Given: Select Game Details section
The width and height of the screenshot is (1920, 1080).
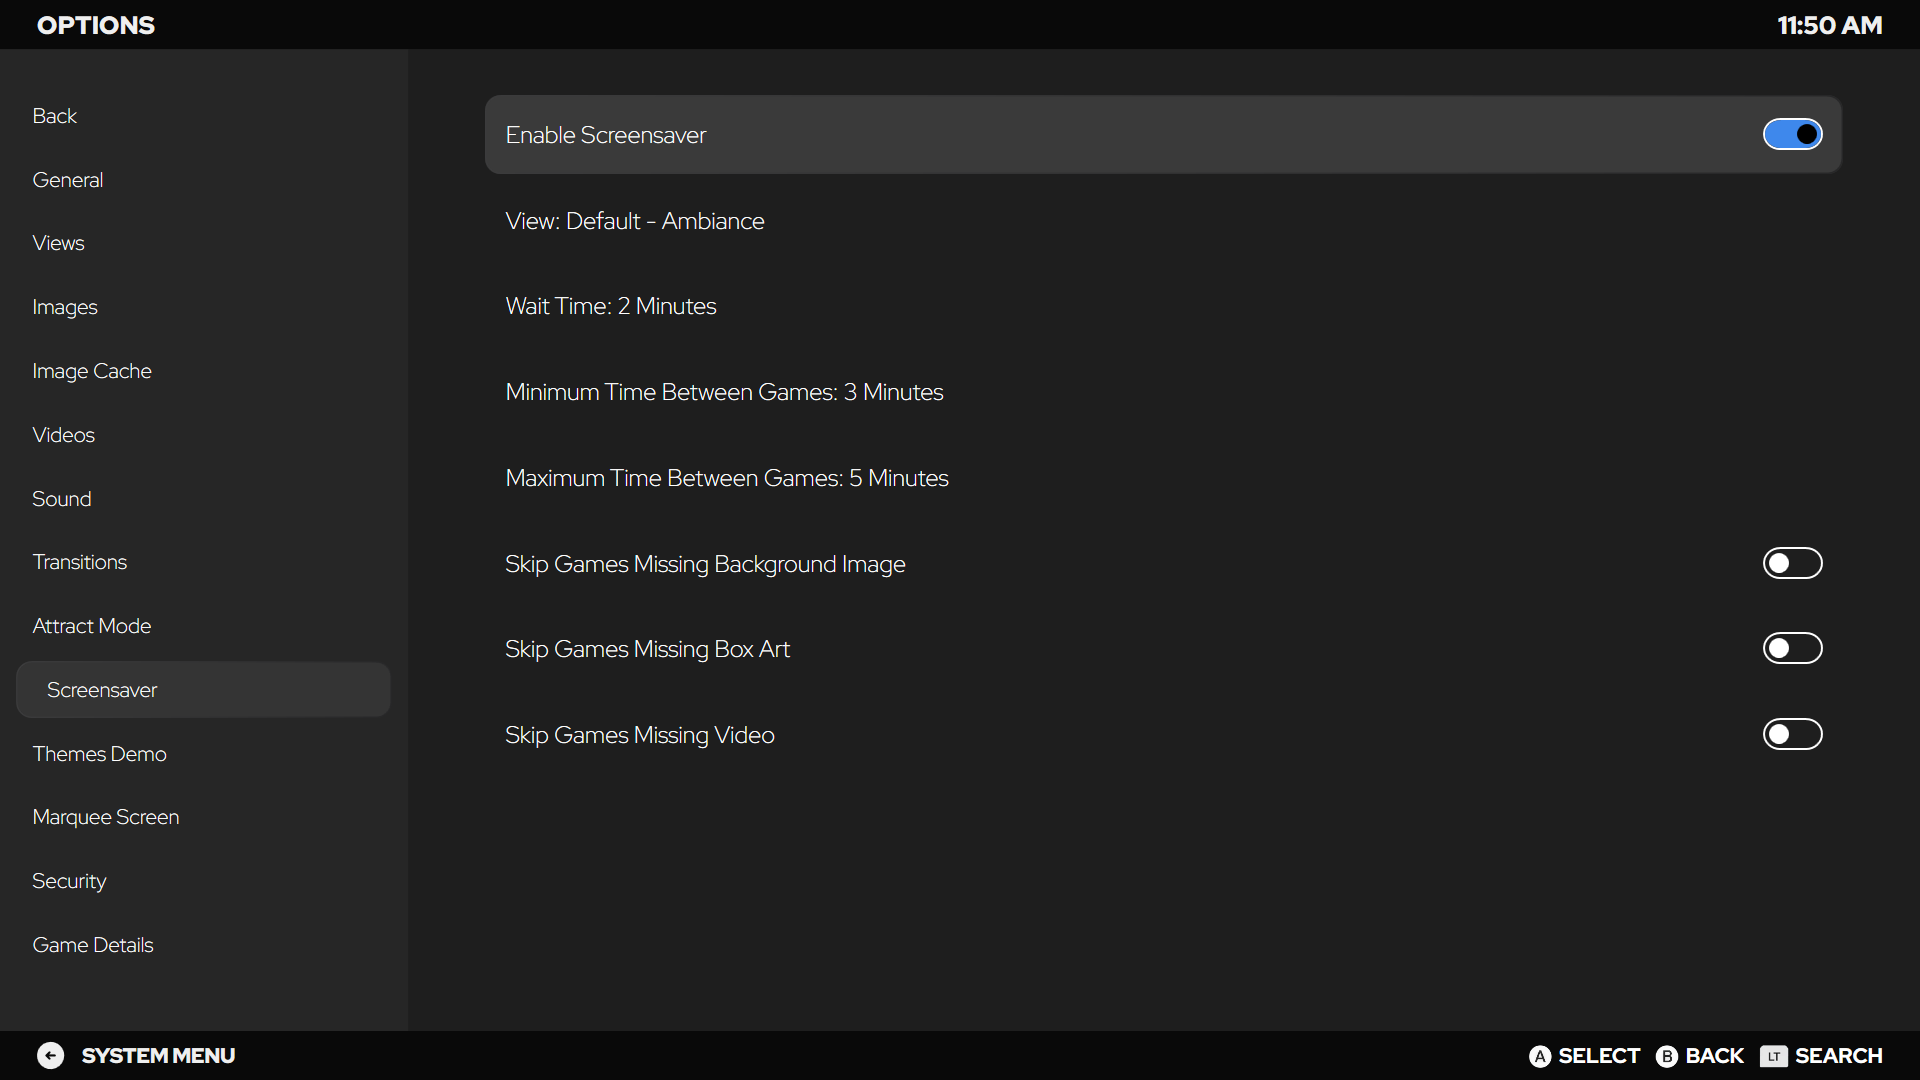Looking at the screenshot, I should (203, 945).
